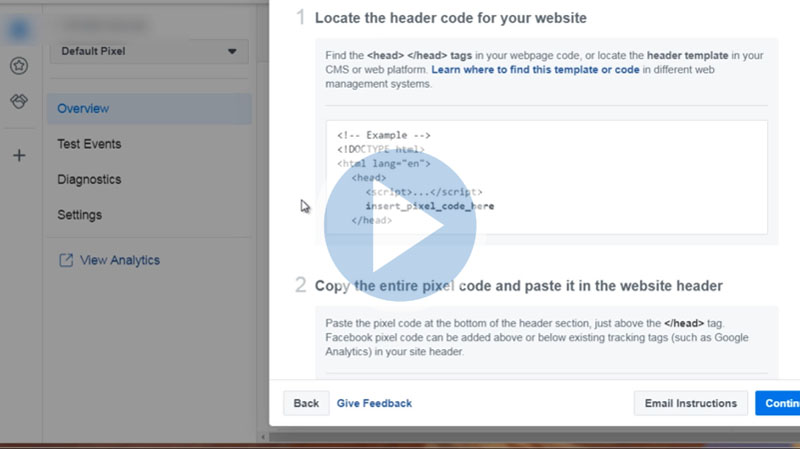The height and width of the screenshot is (449, 800).
Task: Click 'Locate the header code' step heading
Action: click(x=450, y=18)
